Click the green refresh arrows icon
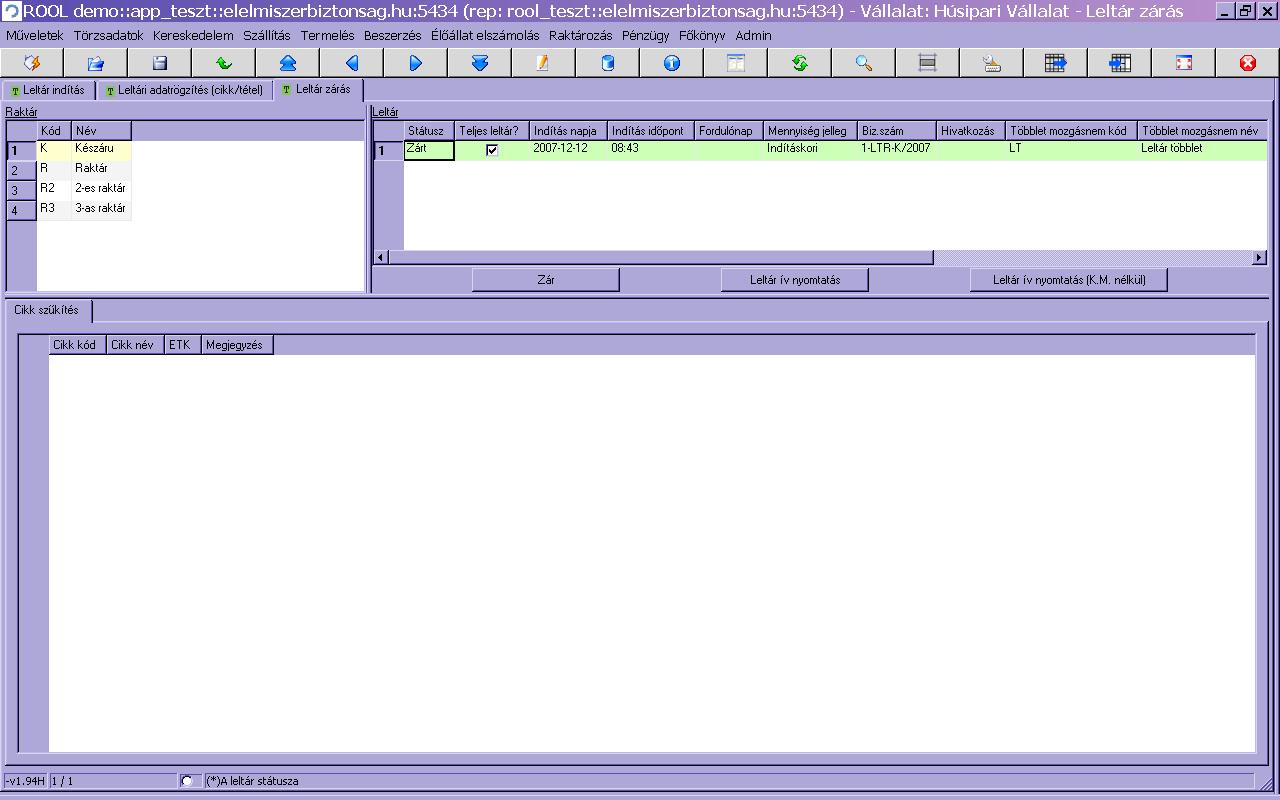Image resolution: width=1280 pixels, height=800 pixels. pos(800,63)
